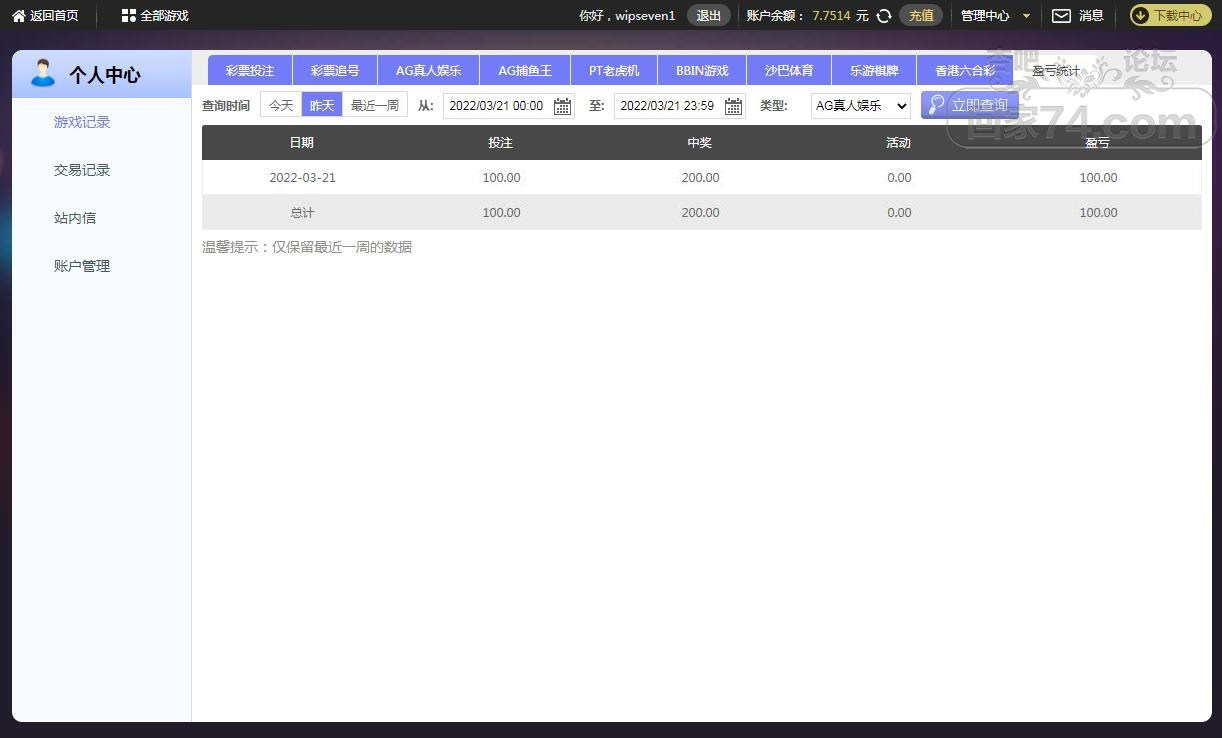Select the 最近一周 time range option
1222x738 pixels.
coord(375,105)
